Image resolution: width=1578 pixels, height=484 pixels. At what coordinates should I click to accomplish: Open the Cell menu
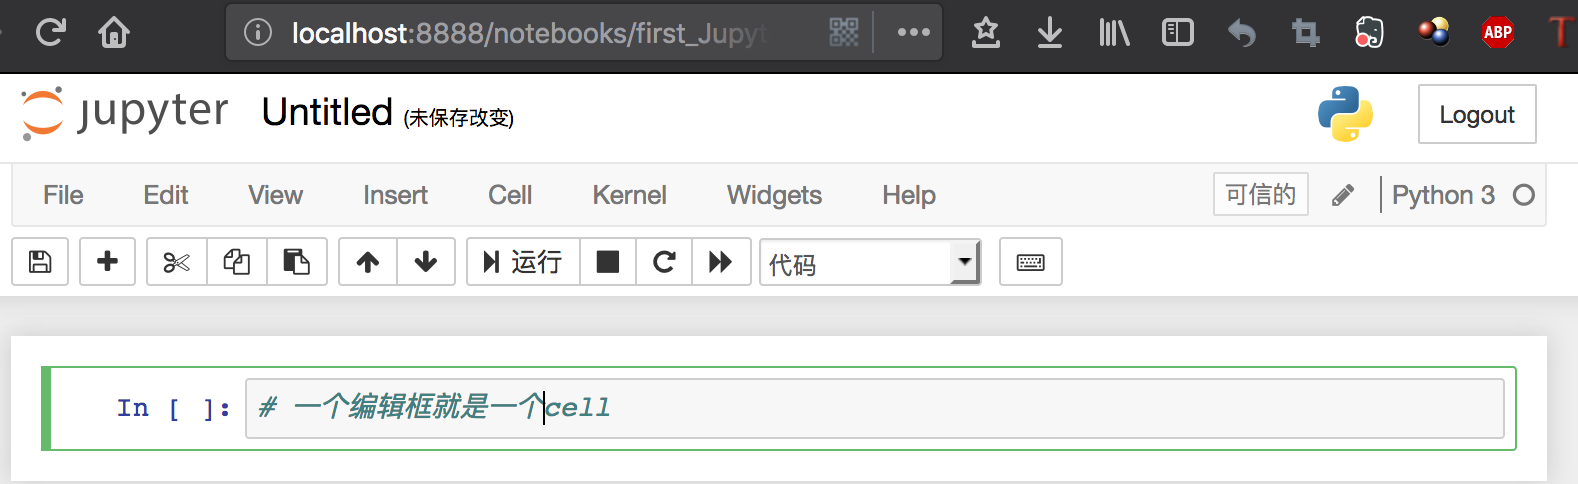510,195
